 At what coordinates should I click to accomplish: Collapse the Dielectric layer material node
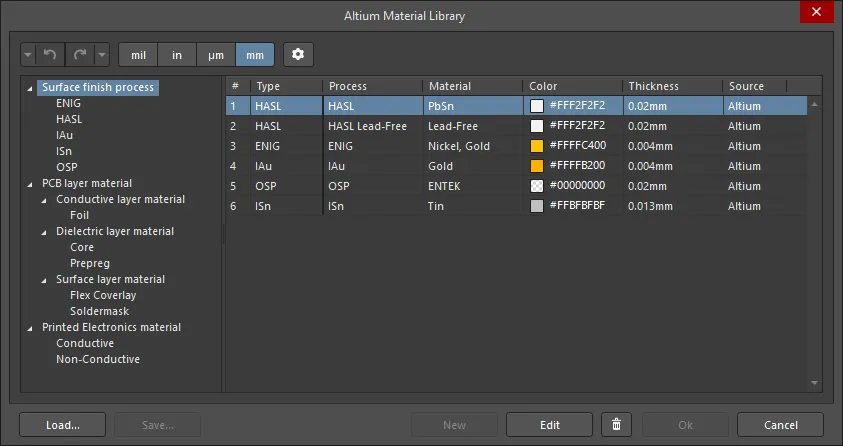pos(44,232)
